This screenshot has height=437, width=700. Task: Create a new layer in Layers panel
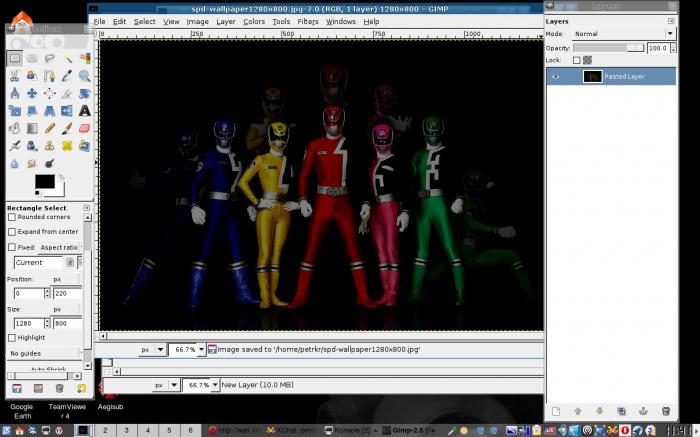tap(556, 411)
